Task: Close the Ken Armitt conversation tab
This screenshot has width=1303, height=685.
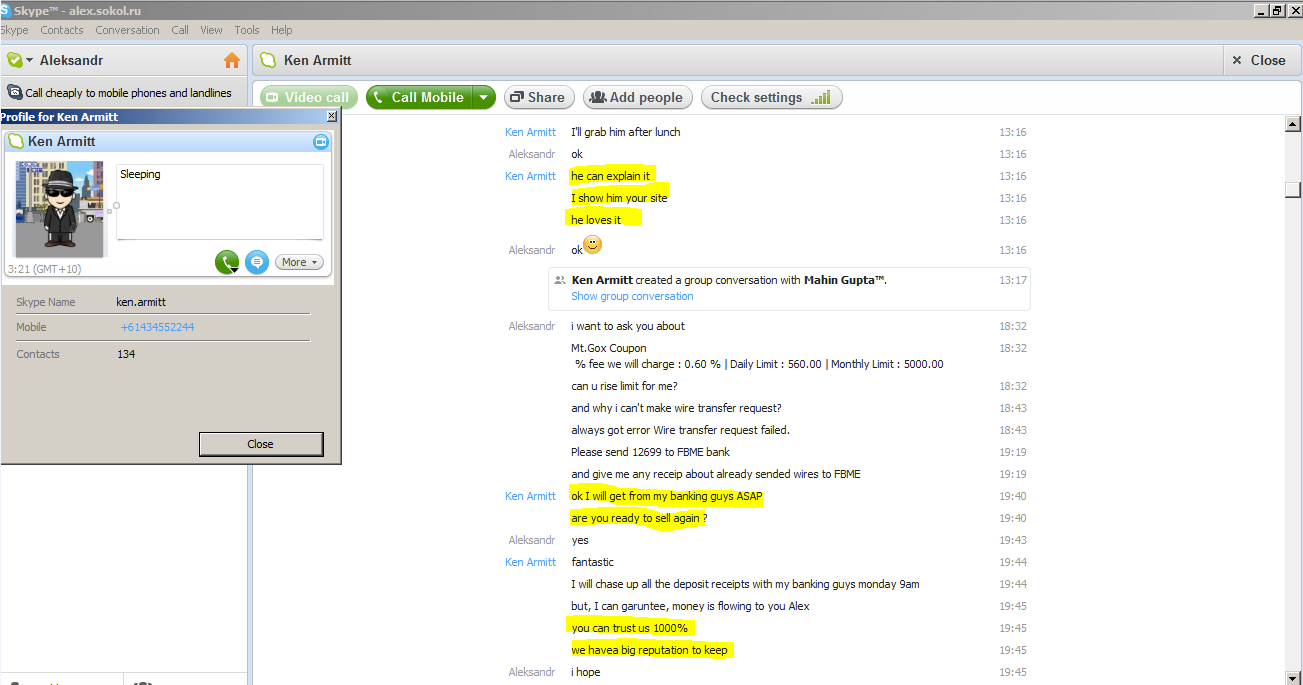Action: coord(1259,60)
